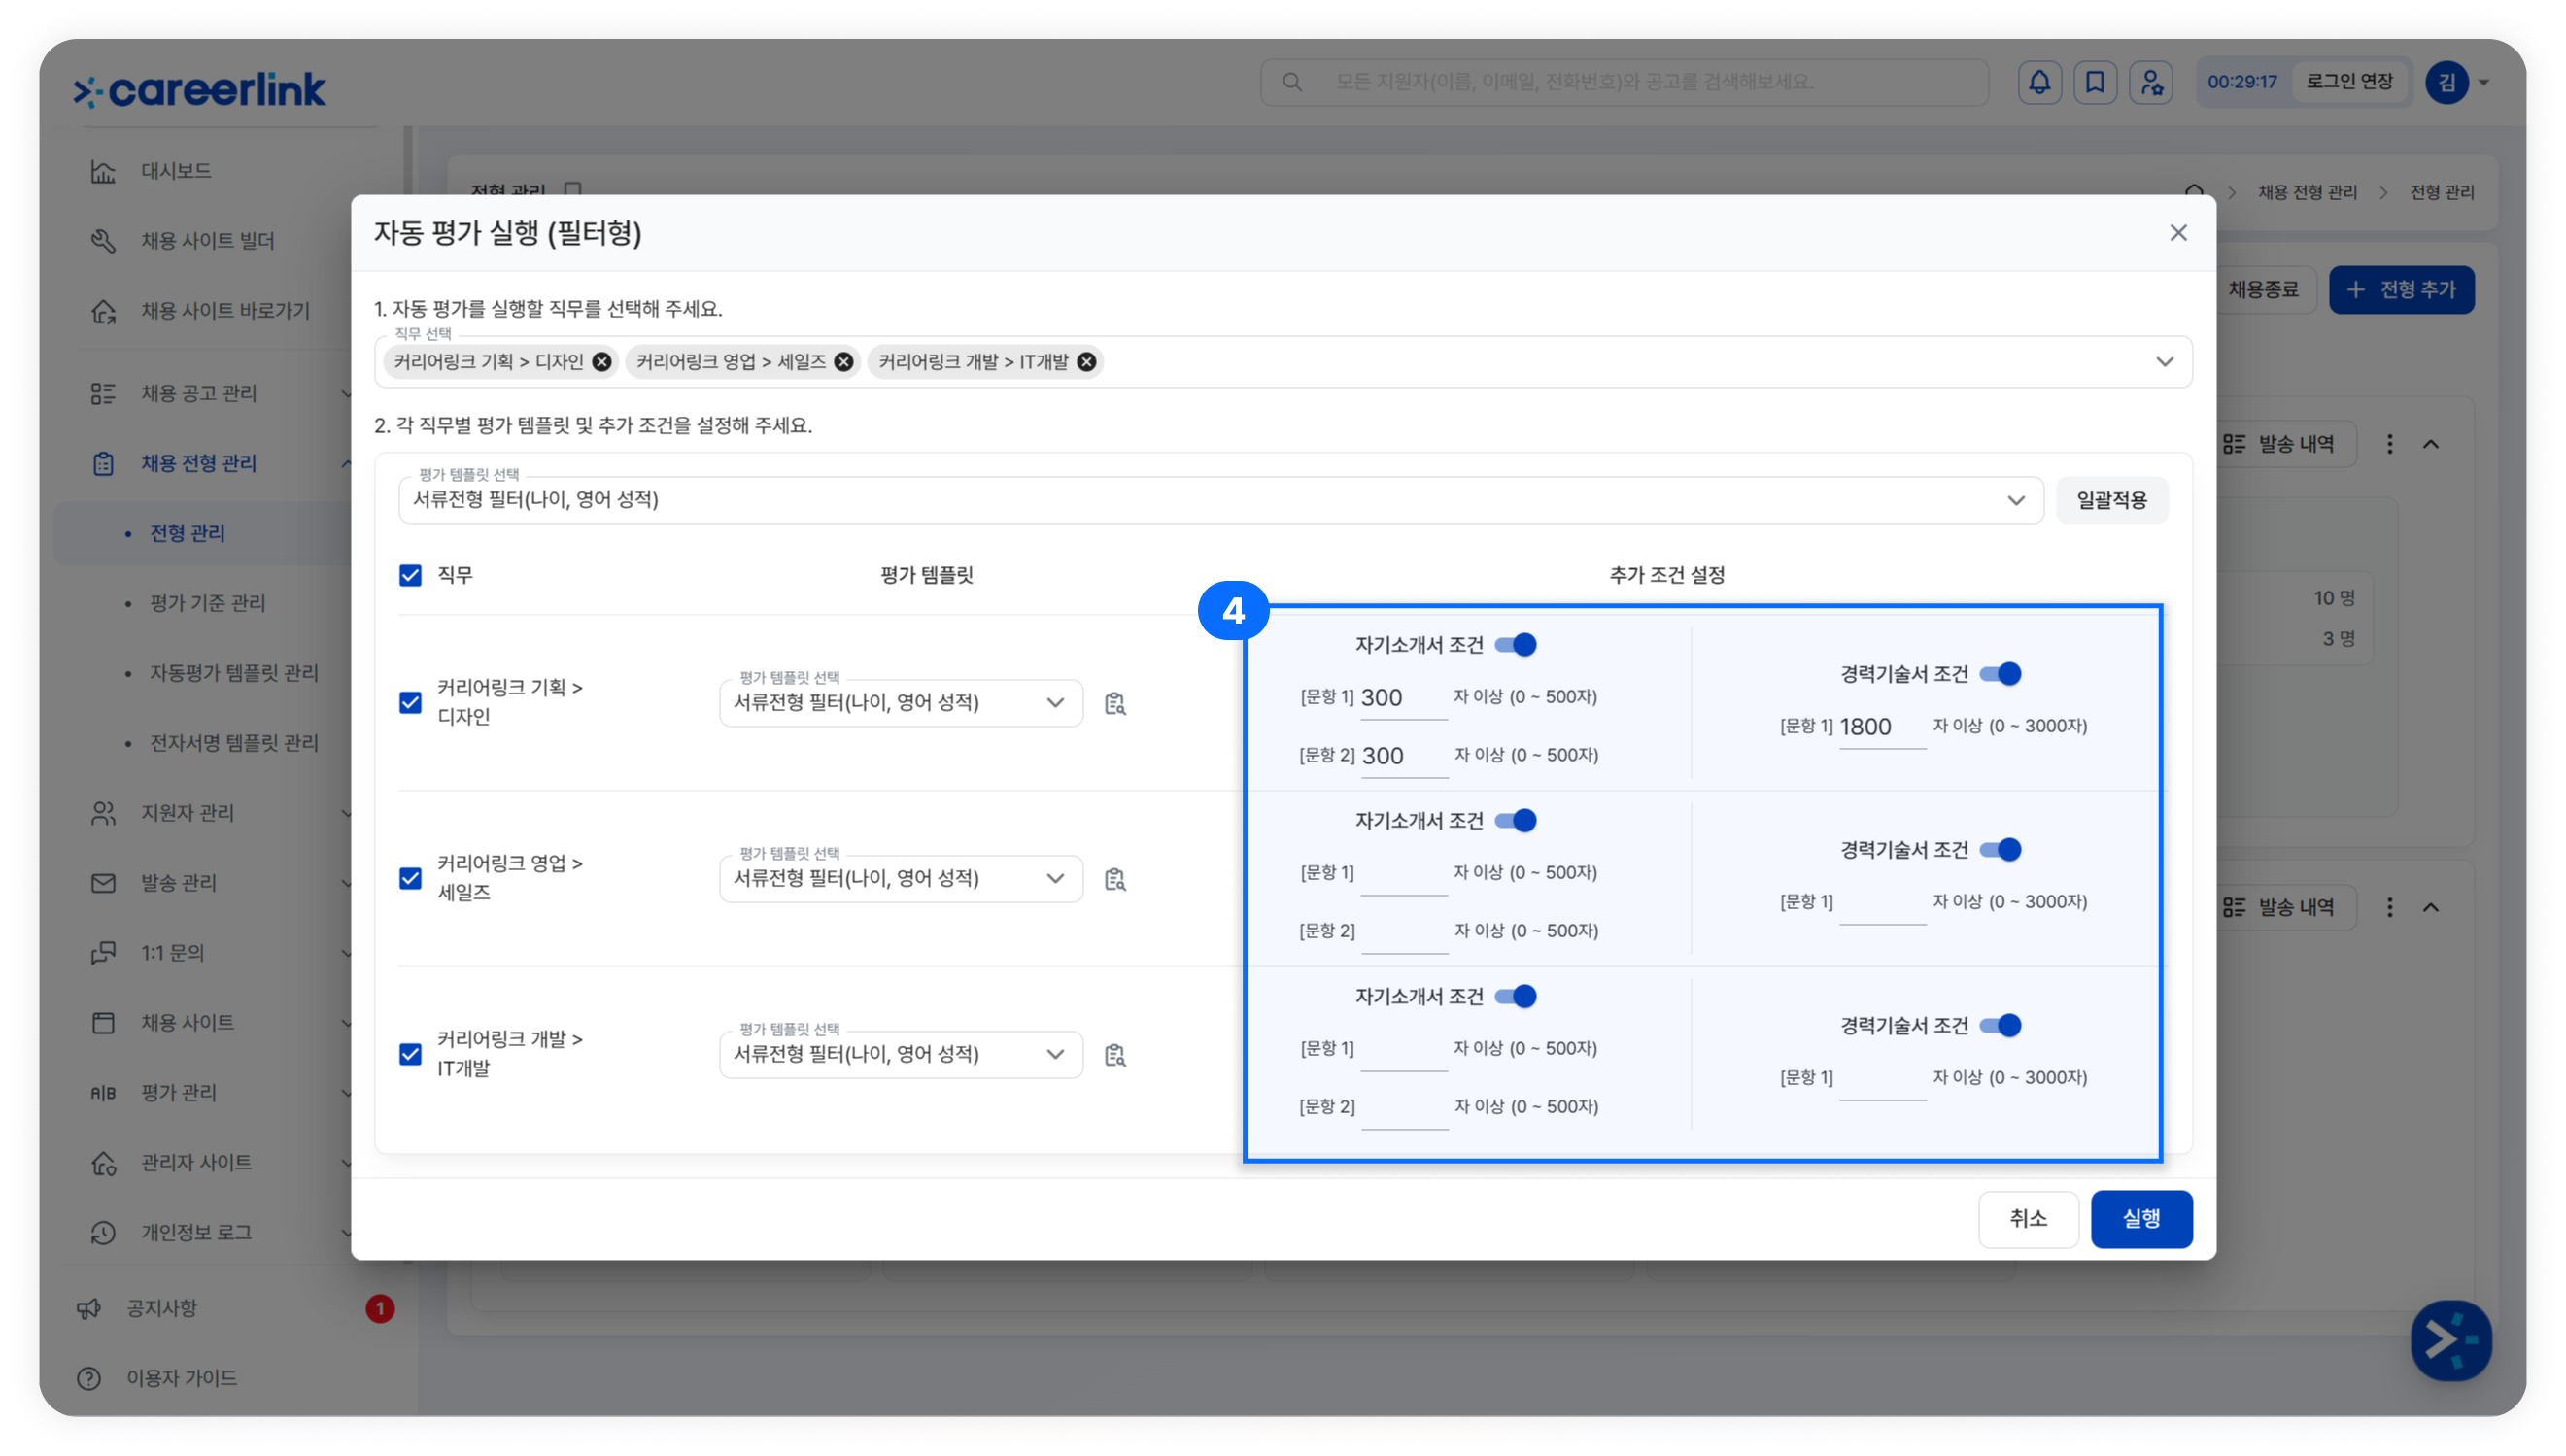Toggle 경력기술서 조건 for 세일즈 row
The height and width of the screenshot is (1456, 2566).
[2001, 850]
